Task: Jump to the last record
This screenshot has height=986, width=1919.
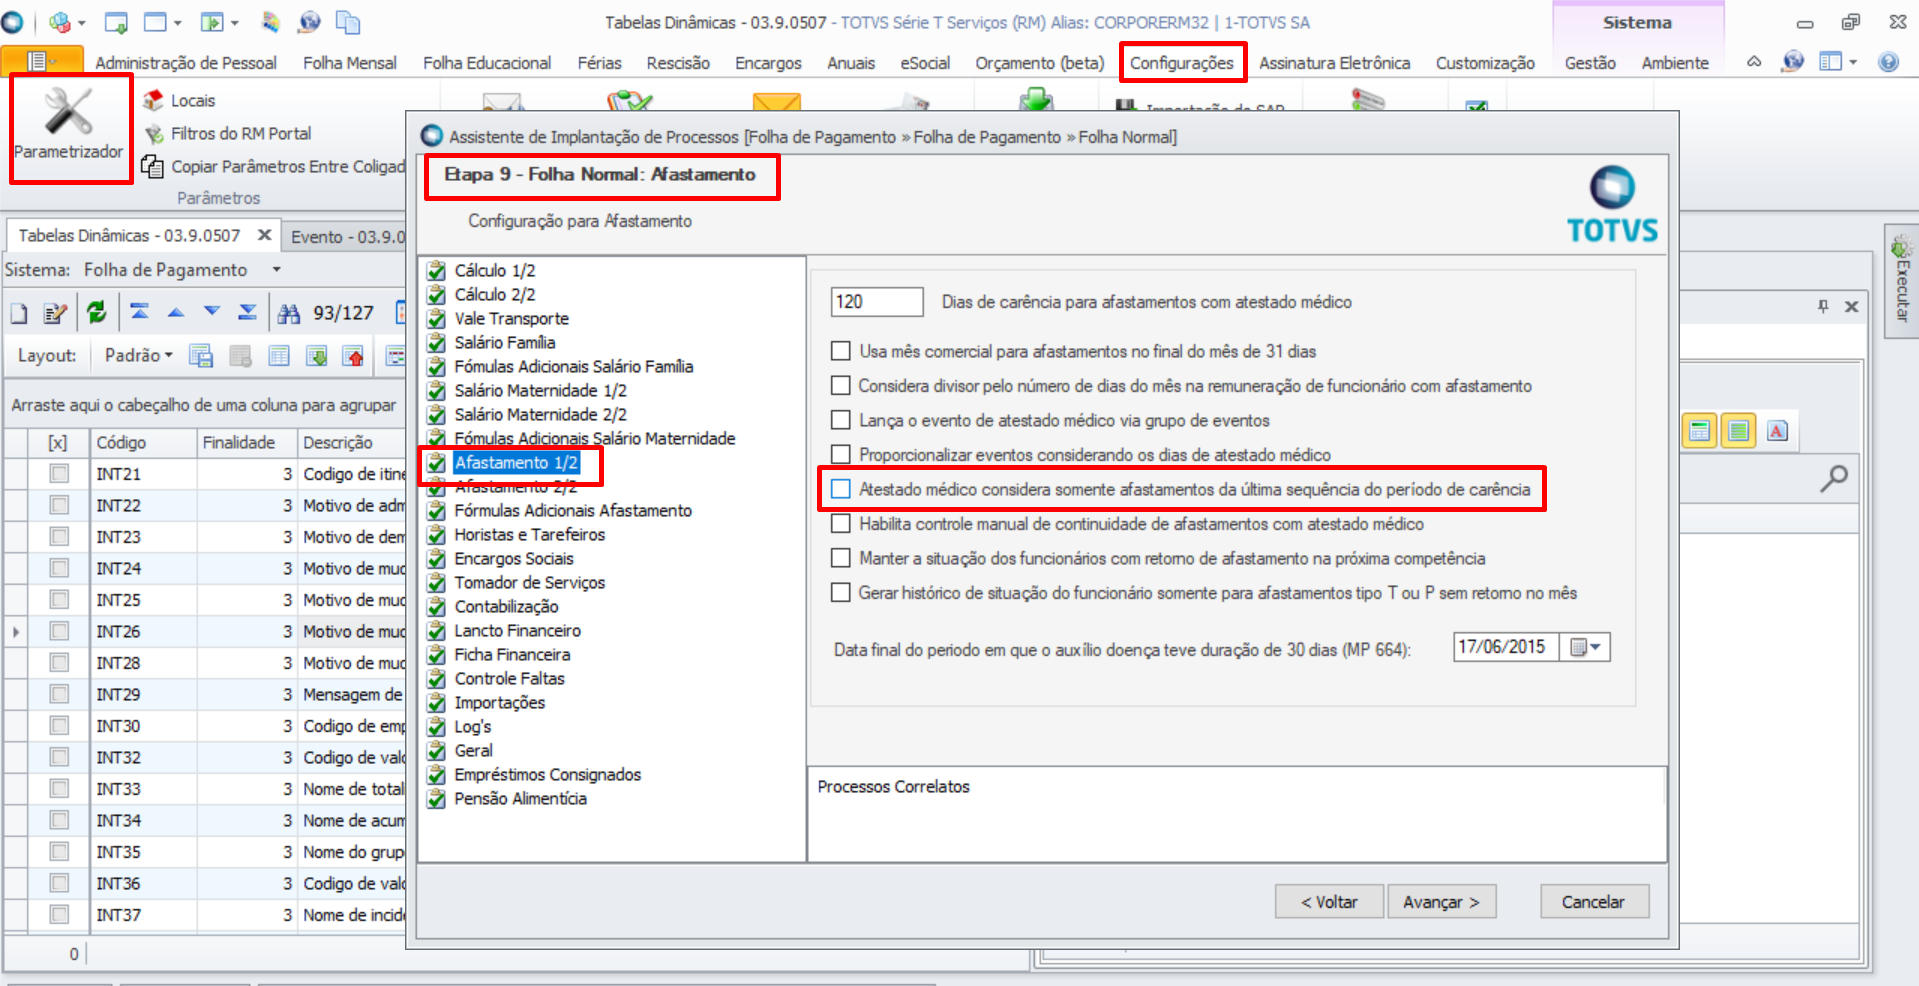Action: point(248,312)
